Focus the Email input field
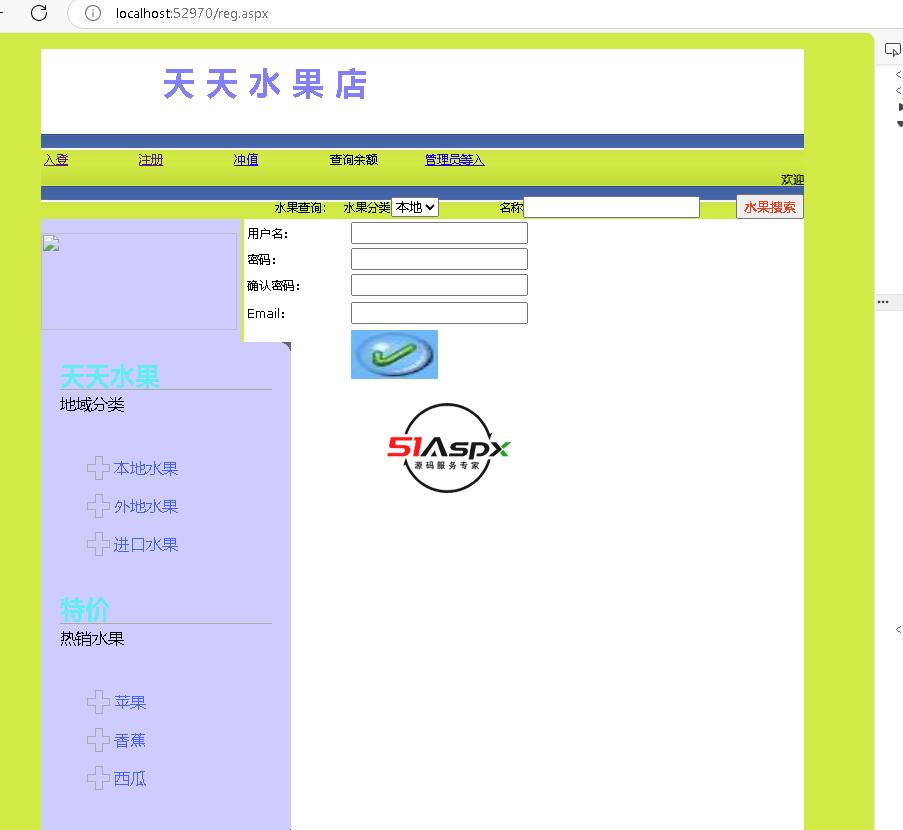The height and width of the screenshot is (830, 903). pos(439,313)
